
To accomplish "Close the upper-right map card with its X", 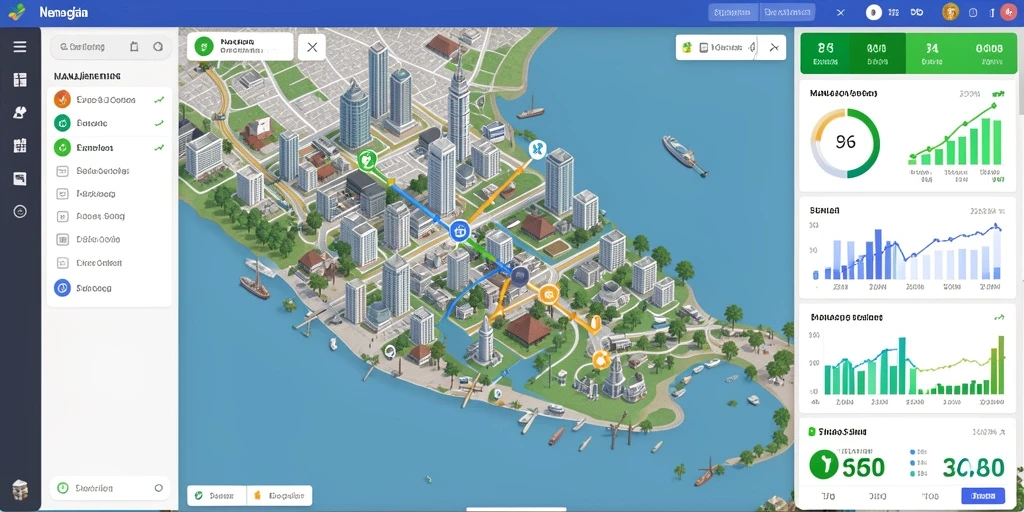I will [x=774, y=47].
